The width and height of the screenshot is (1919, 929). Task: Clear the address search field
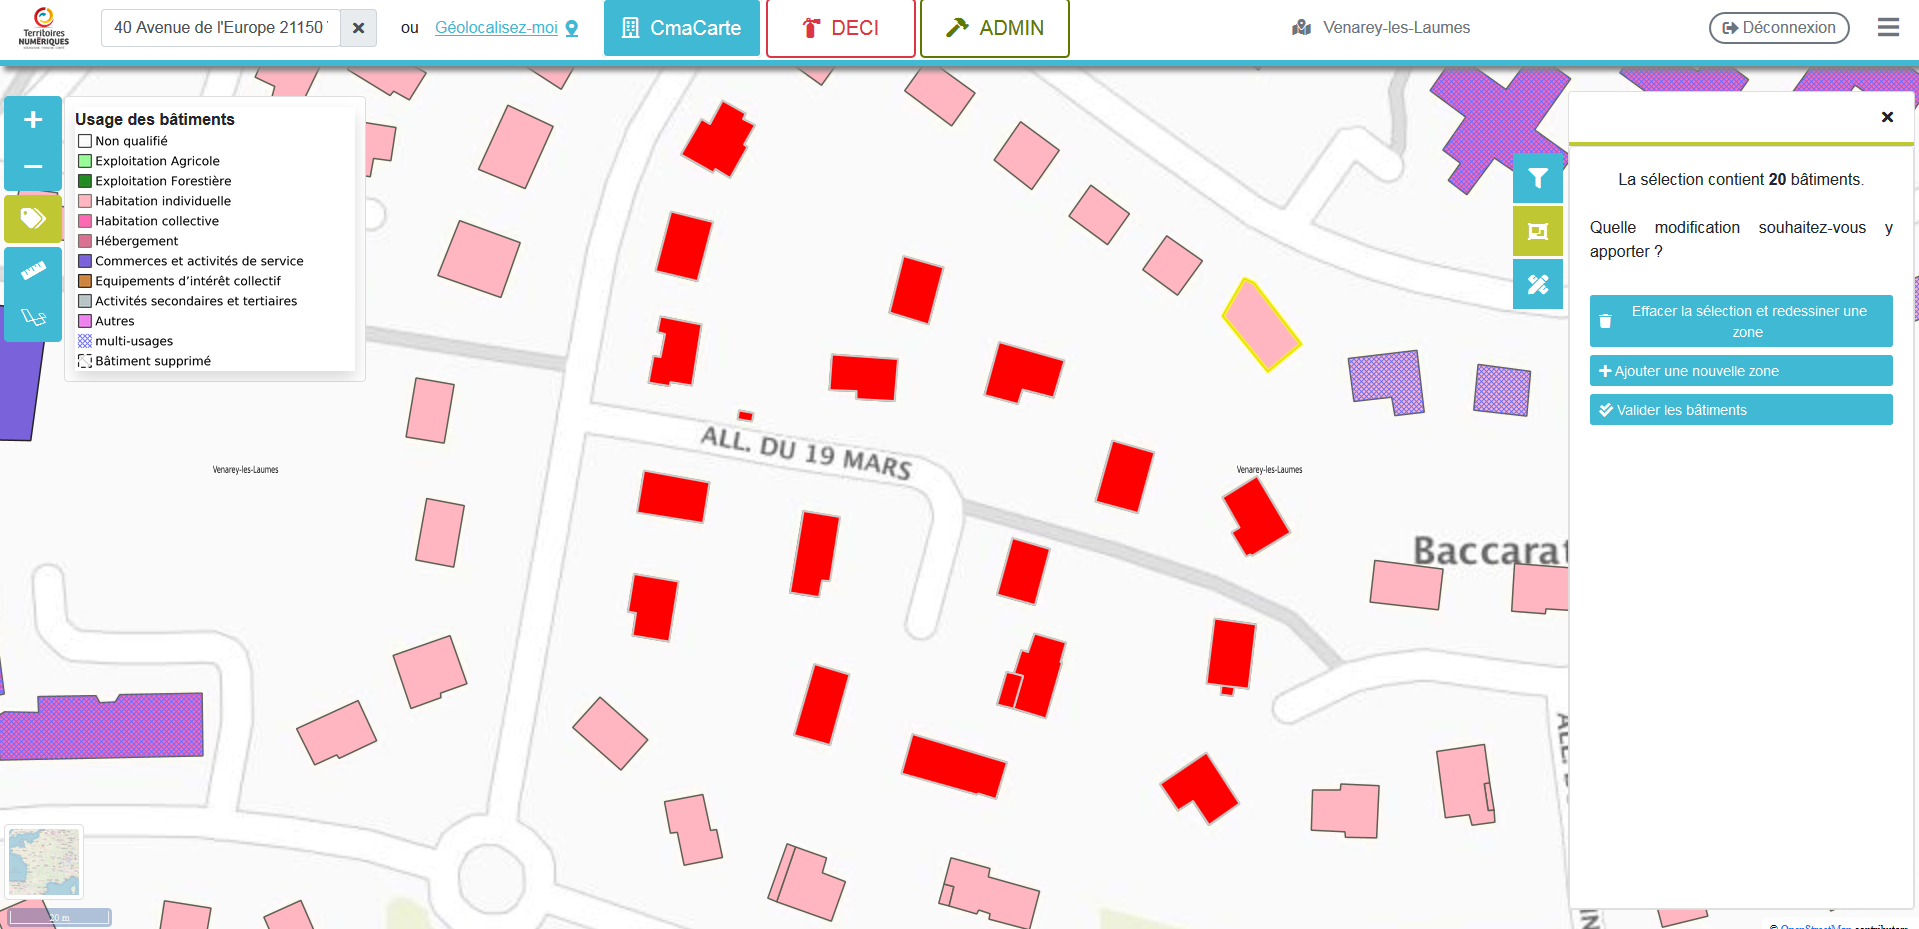(x=358, y=28)
